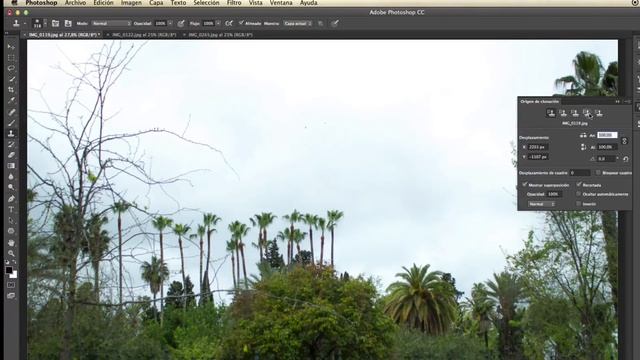Select the Hand tool
Viewport: 640px width, 360px height.
(11, 243)
